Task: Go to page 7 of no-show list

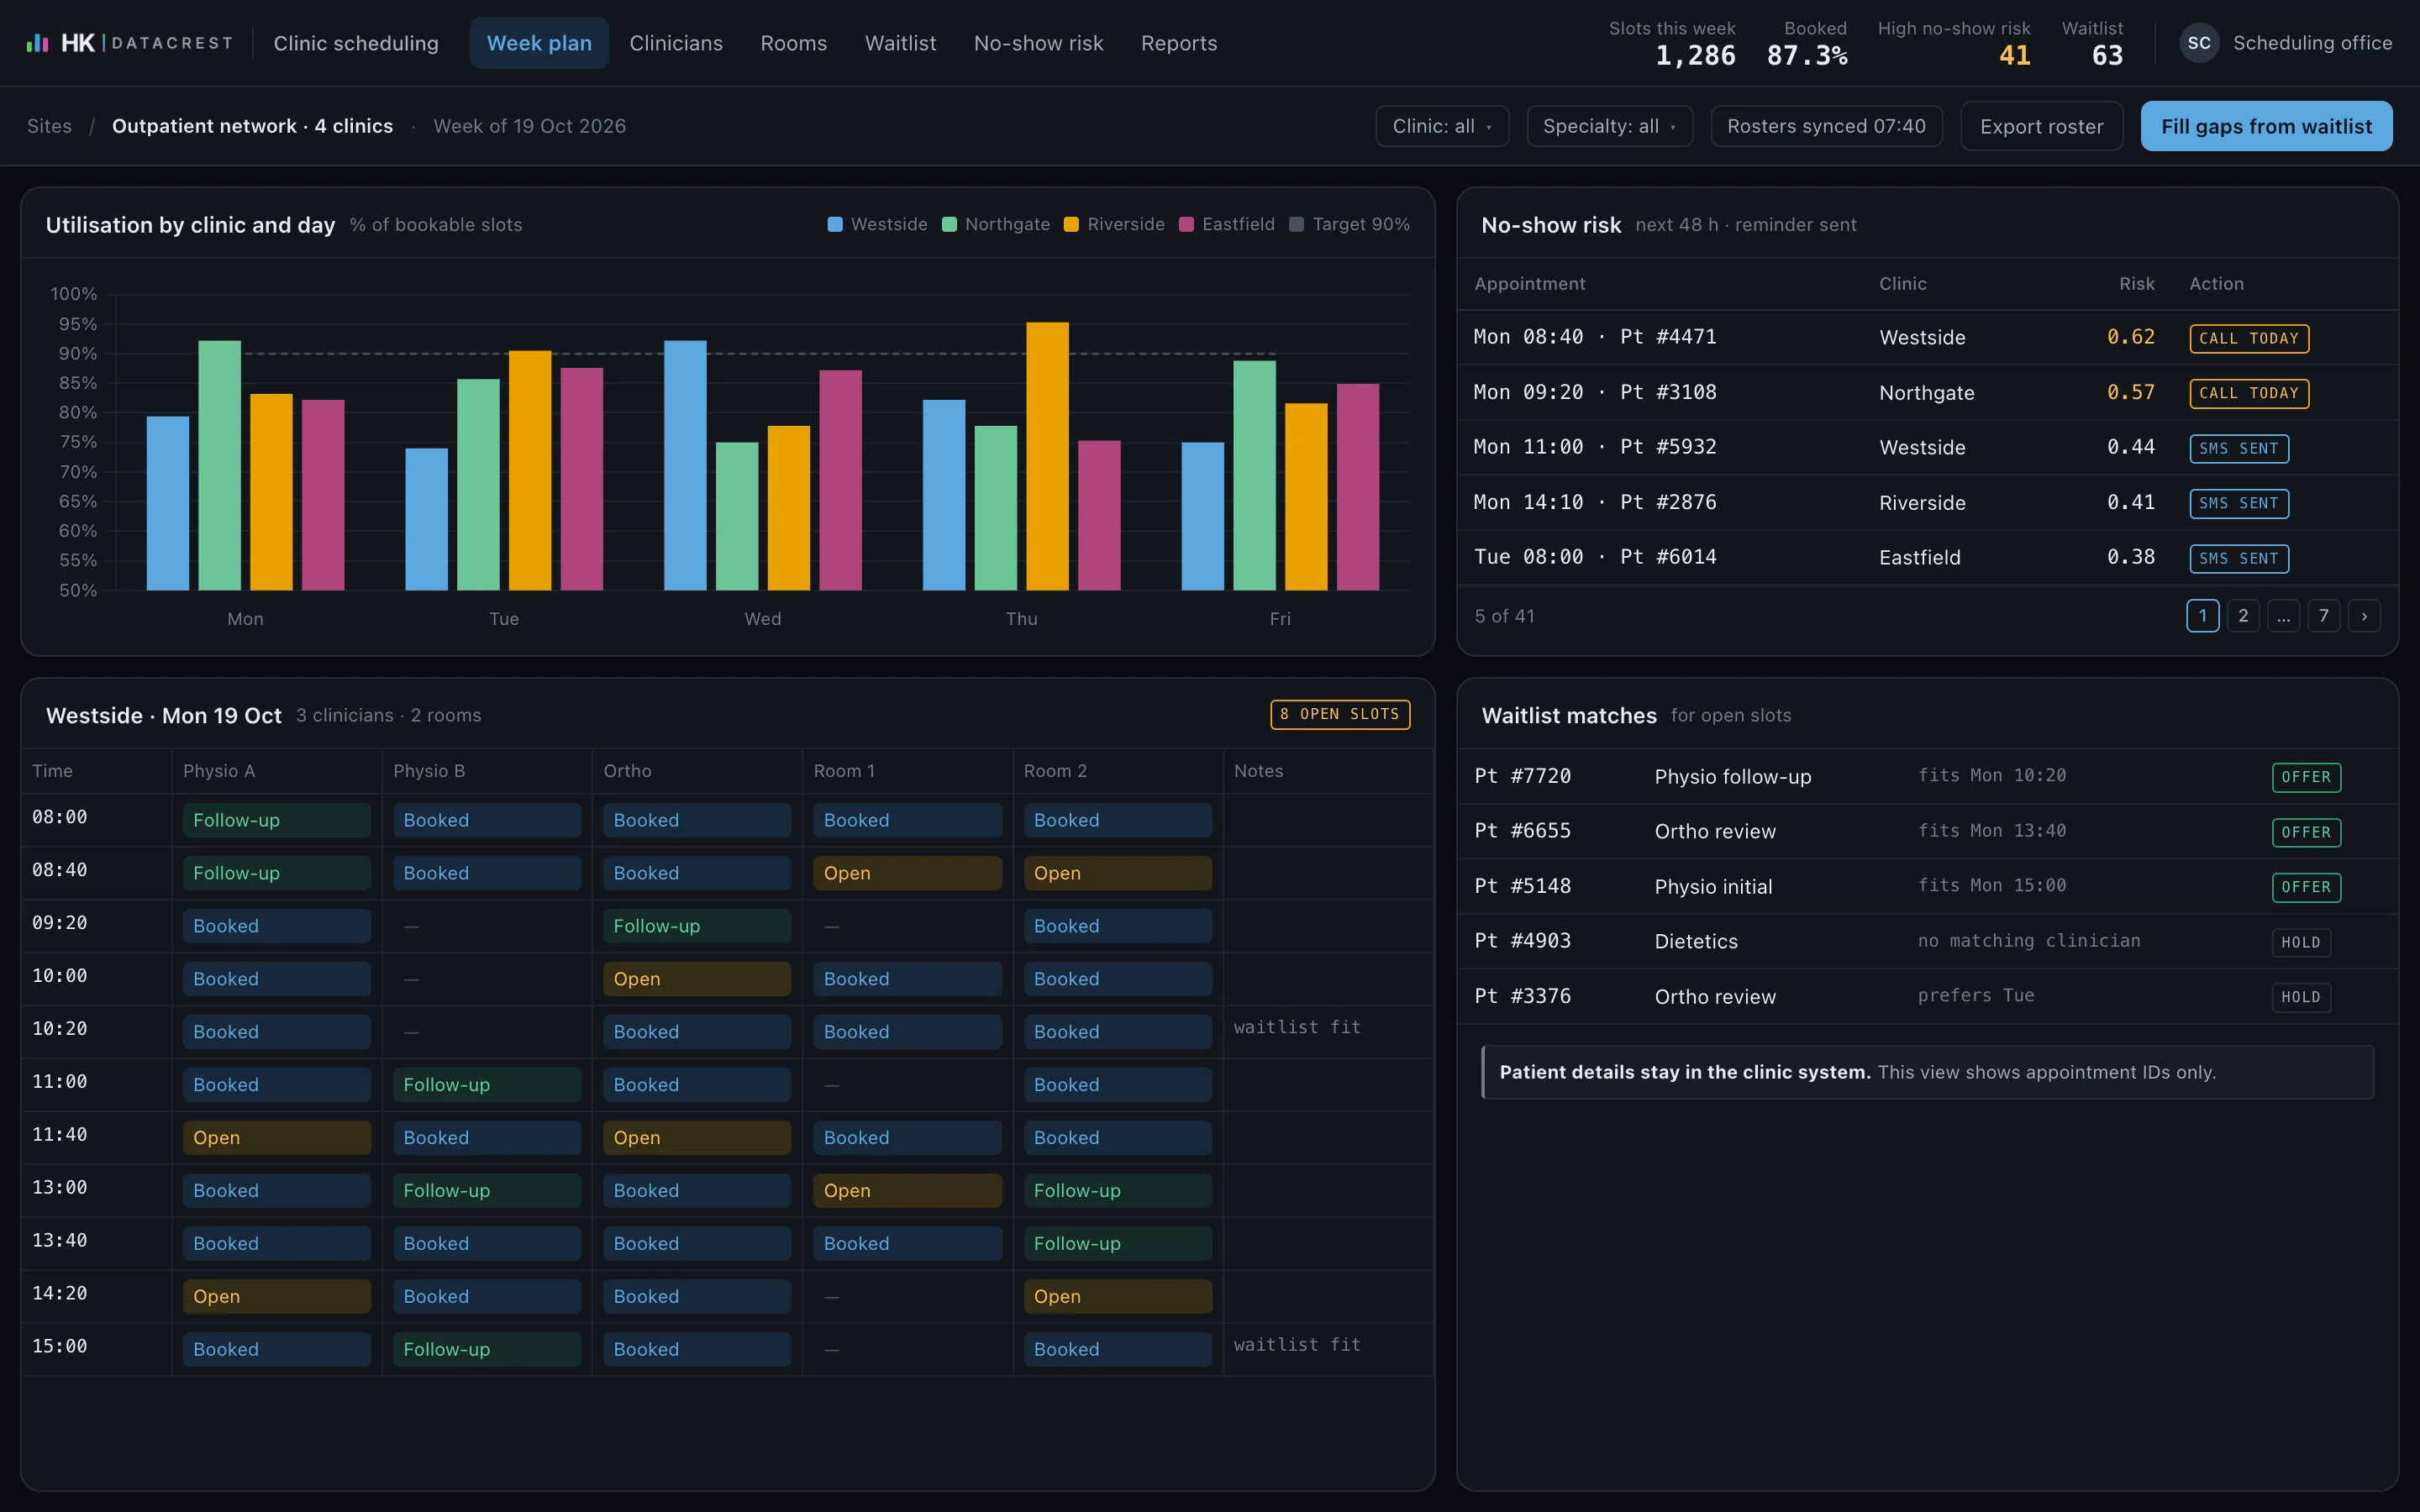Action: point(2324,616)
